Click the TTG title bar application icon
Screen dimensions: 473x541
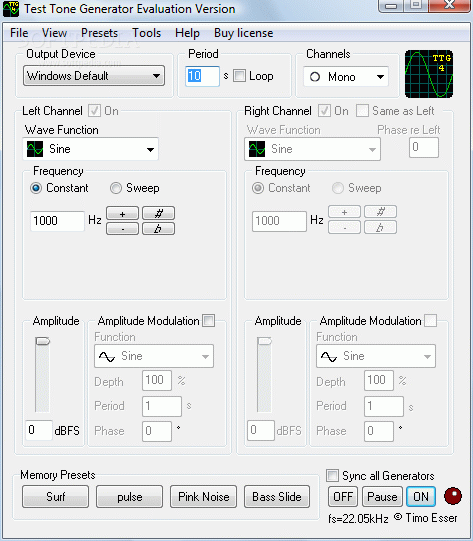11,9
